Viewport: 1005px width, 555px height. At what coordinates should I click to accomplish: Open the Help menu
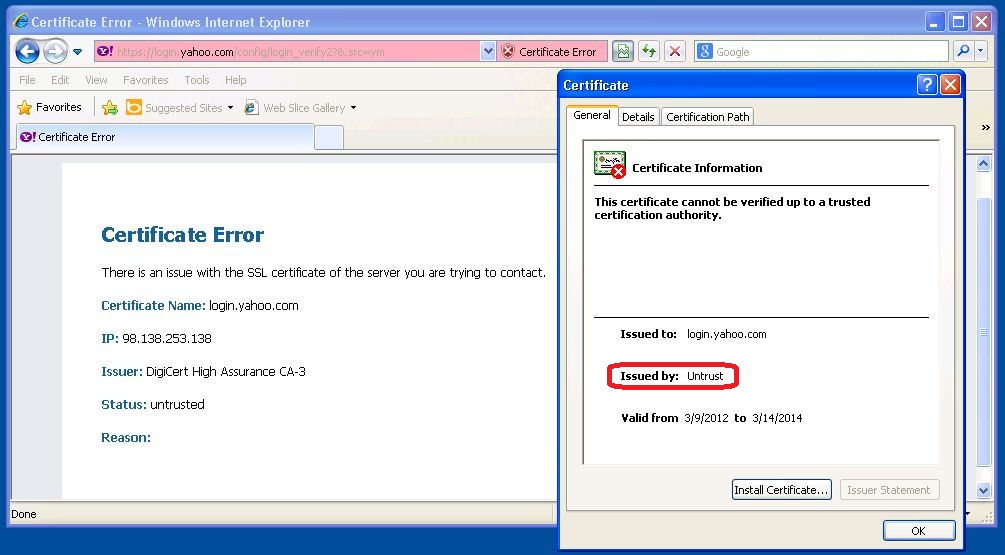pyautogui.click(x=235, y=80)
